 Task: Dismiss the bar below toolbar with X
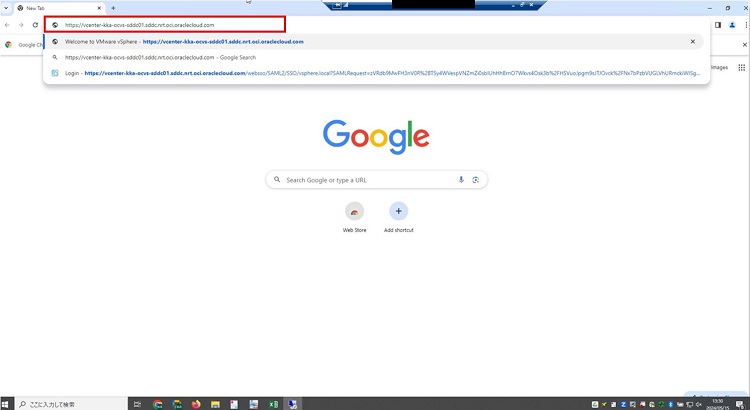pos(744,44)
